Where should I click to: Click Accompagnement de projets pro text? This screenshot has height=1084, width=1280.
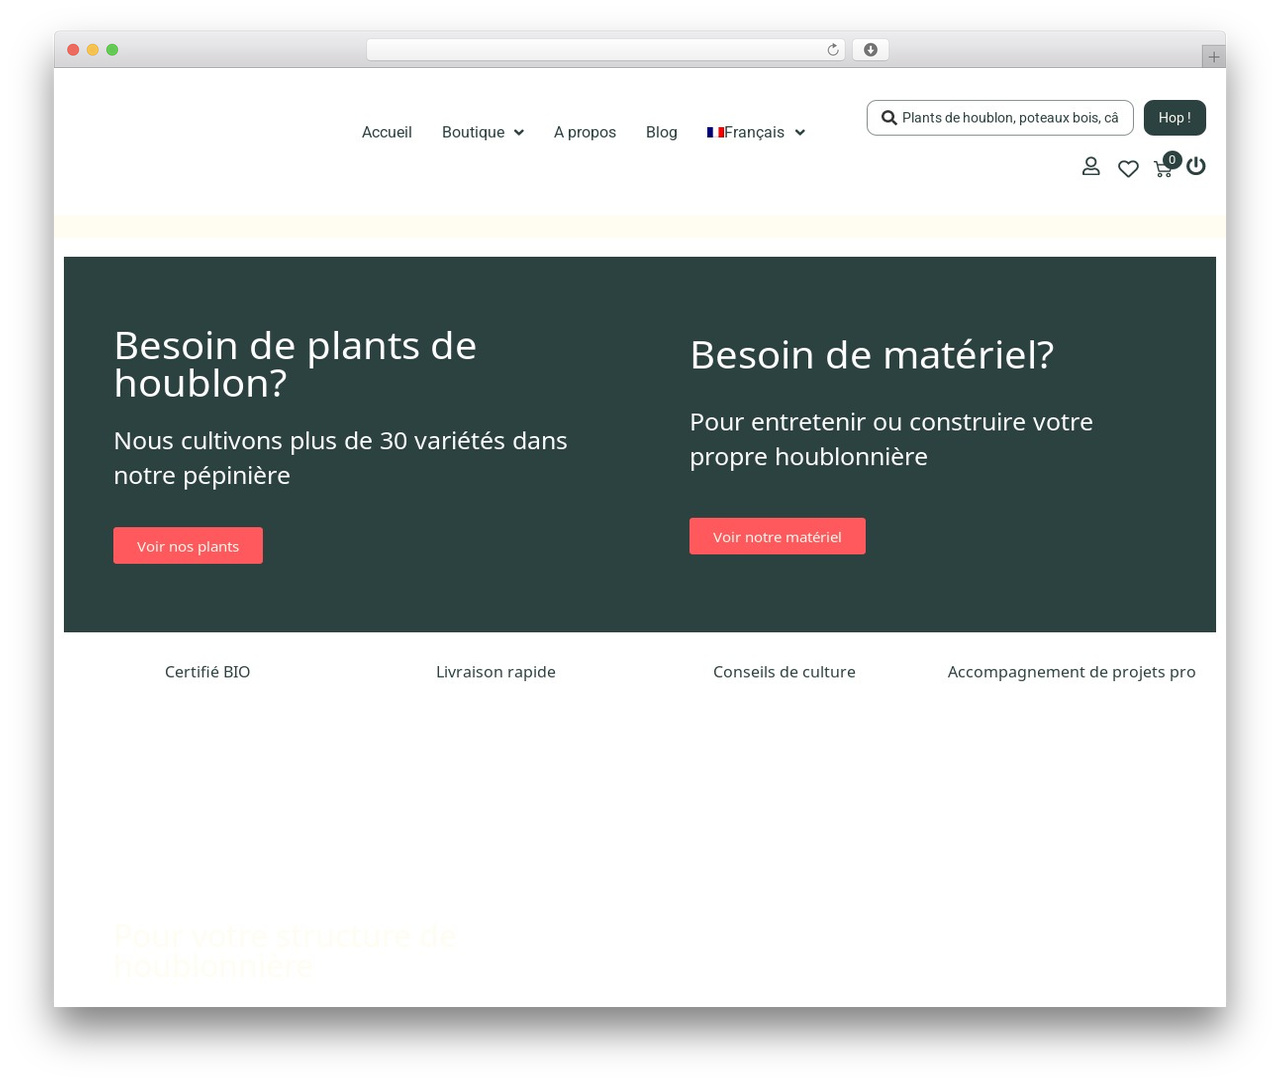(1071, 672)
